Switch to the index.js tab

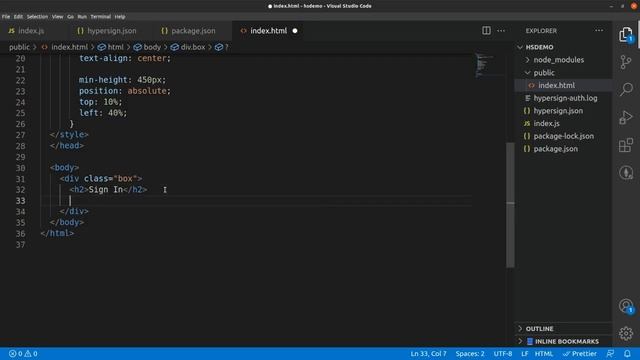pyautogui.click(x=26, y=31)
